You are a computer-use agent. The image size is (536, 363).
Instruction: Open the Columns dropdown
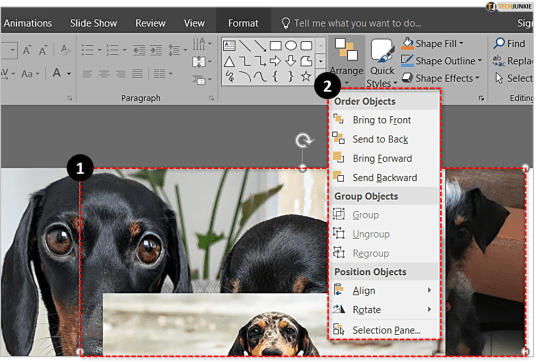coord(163,74)
